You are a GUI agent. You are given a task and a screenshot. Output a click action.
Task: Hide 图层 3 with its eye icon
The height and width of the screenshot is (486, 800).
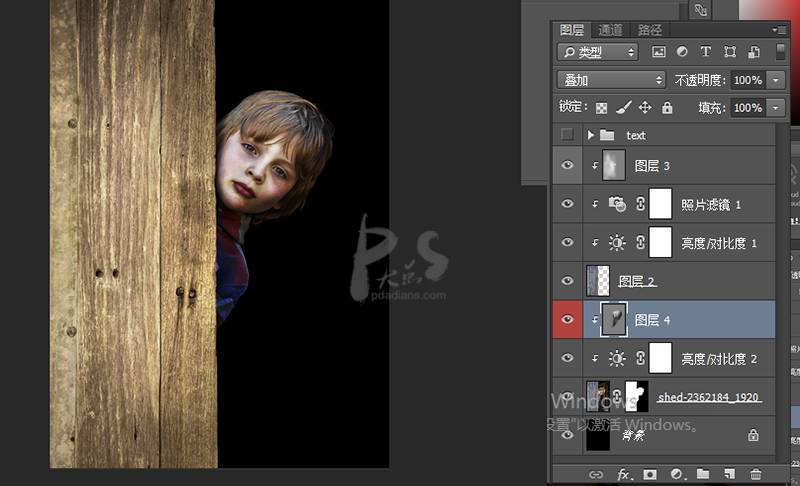[x=567, y=165]
